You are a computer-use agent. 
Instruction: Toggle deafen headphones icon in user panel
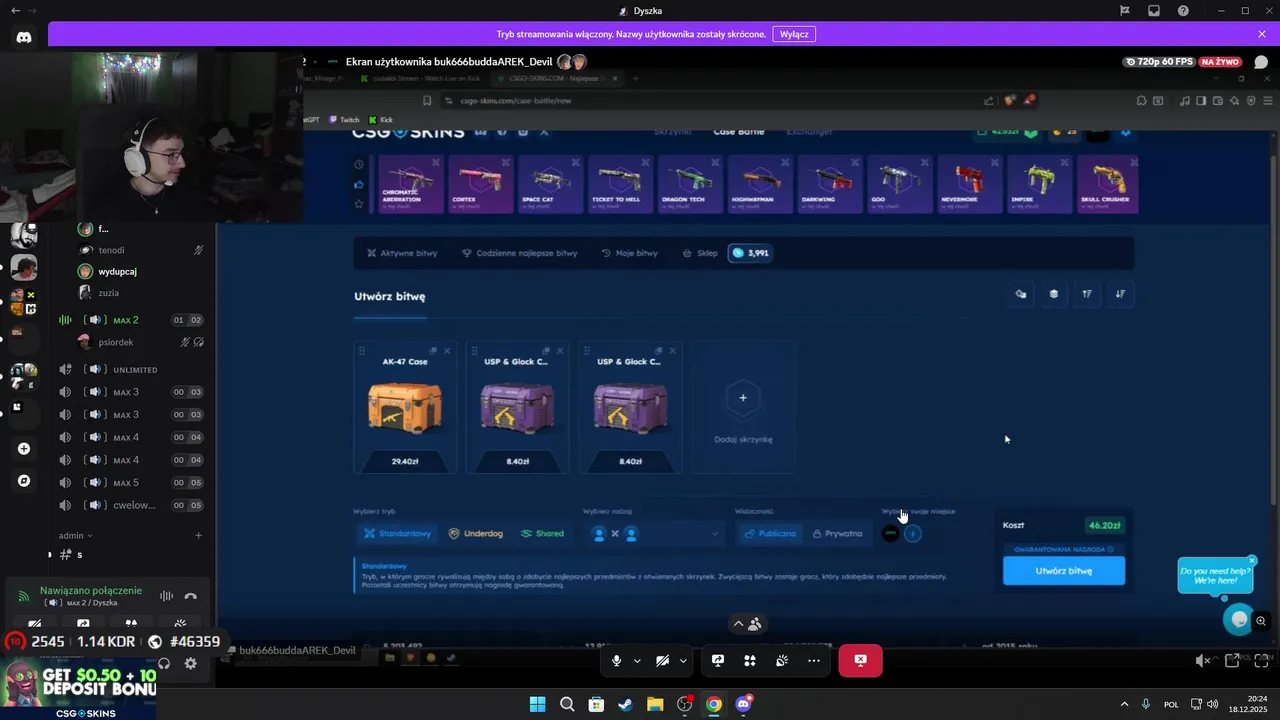tap(165, 663)
